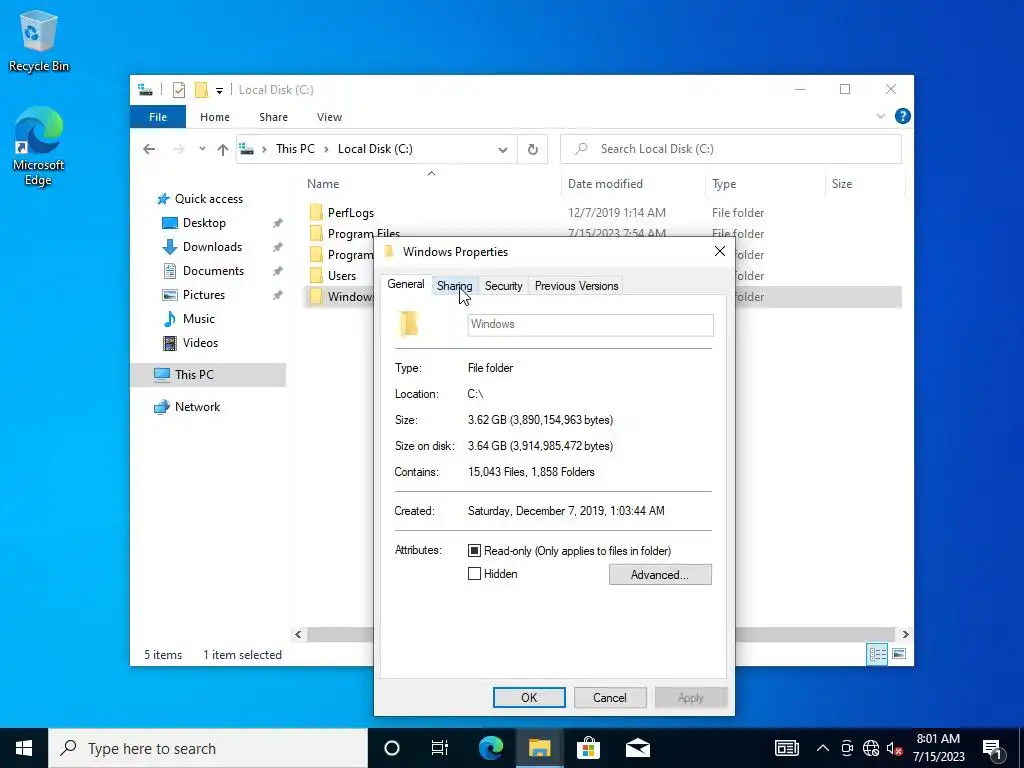Image resolution: width=1024 pixels, height=768 pixels.
Task: Open Pictures in navigation pane
Action: [204, 295]
